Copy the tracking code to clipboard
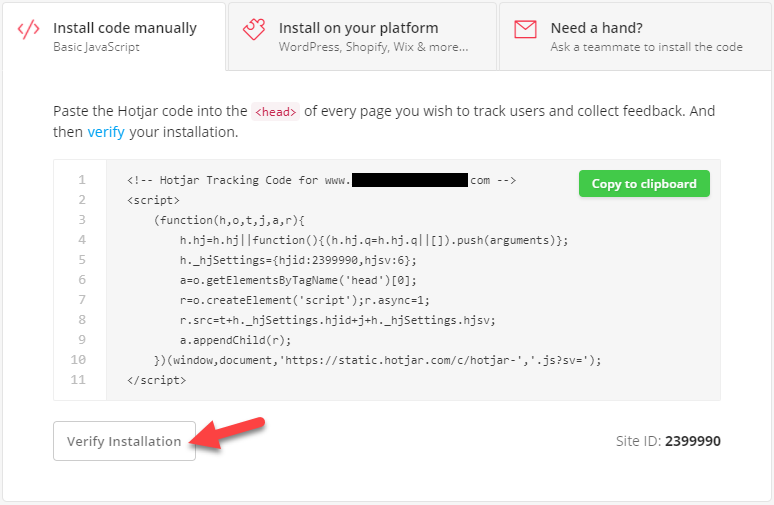774x505 pixels. [644, 184]
